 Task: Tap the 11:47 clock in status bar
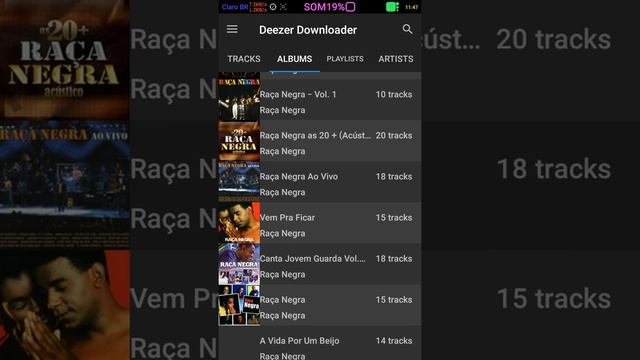point(411,7)
